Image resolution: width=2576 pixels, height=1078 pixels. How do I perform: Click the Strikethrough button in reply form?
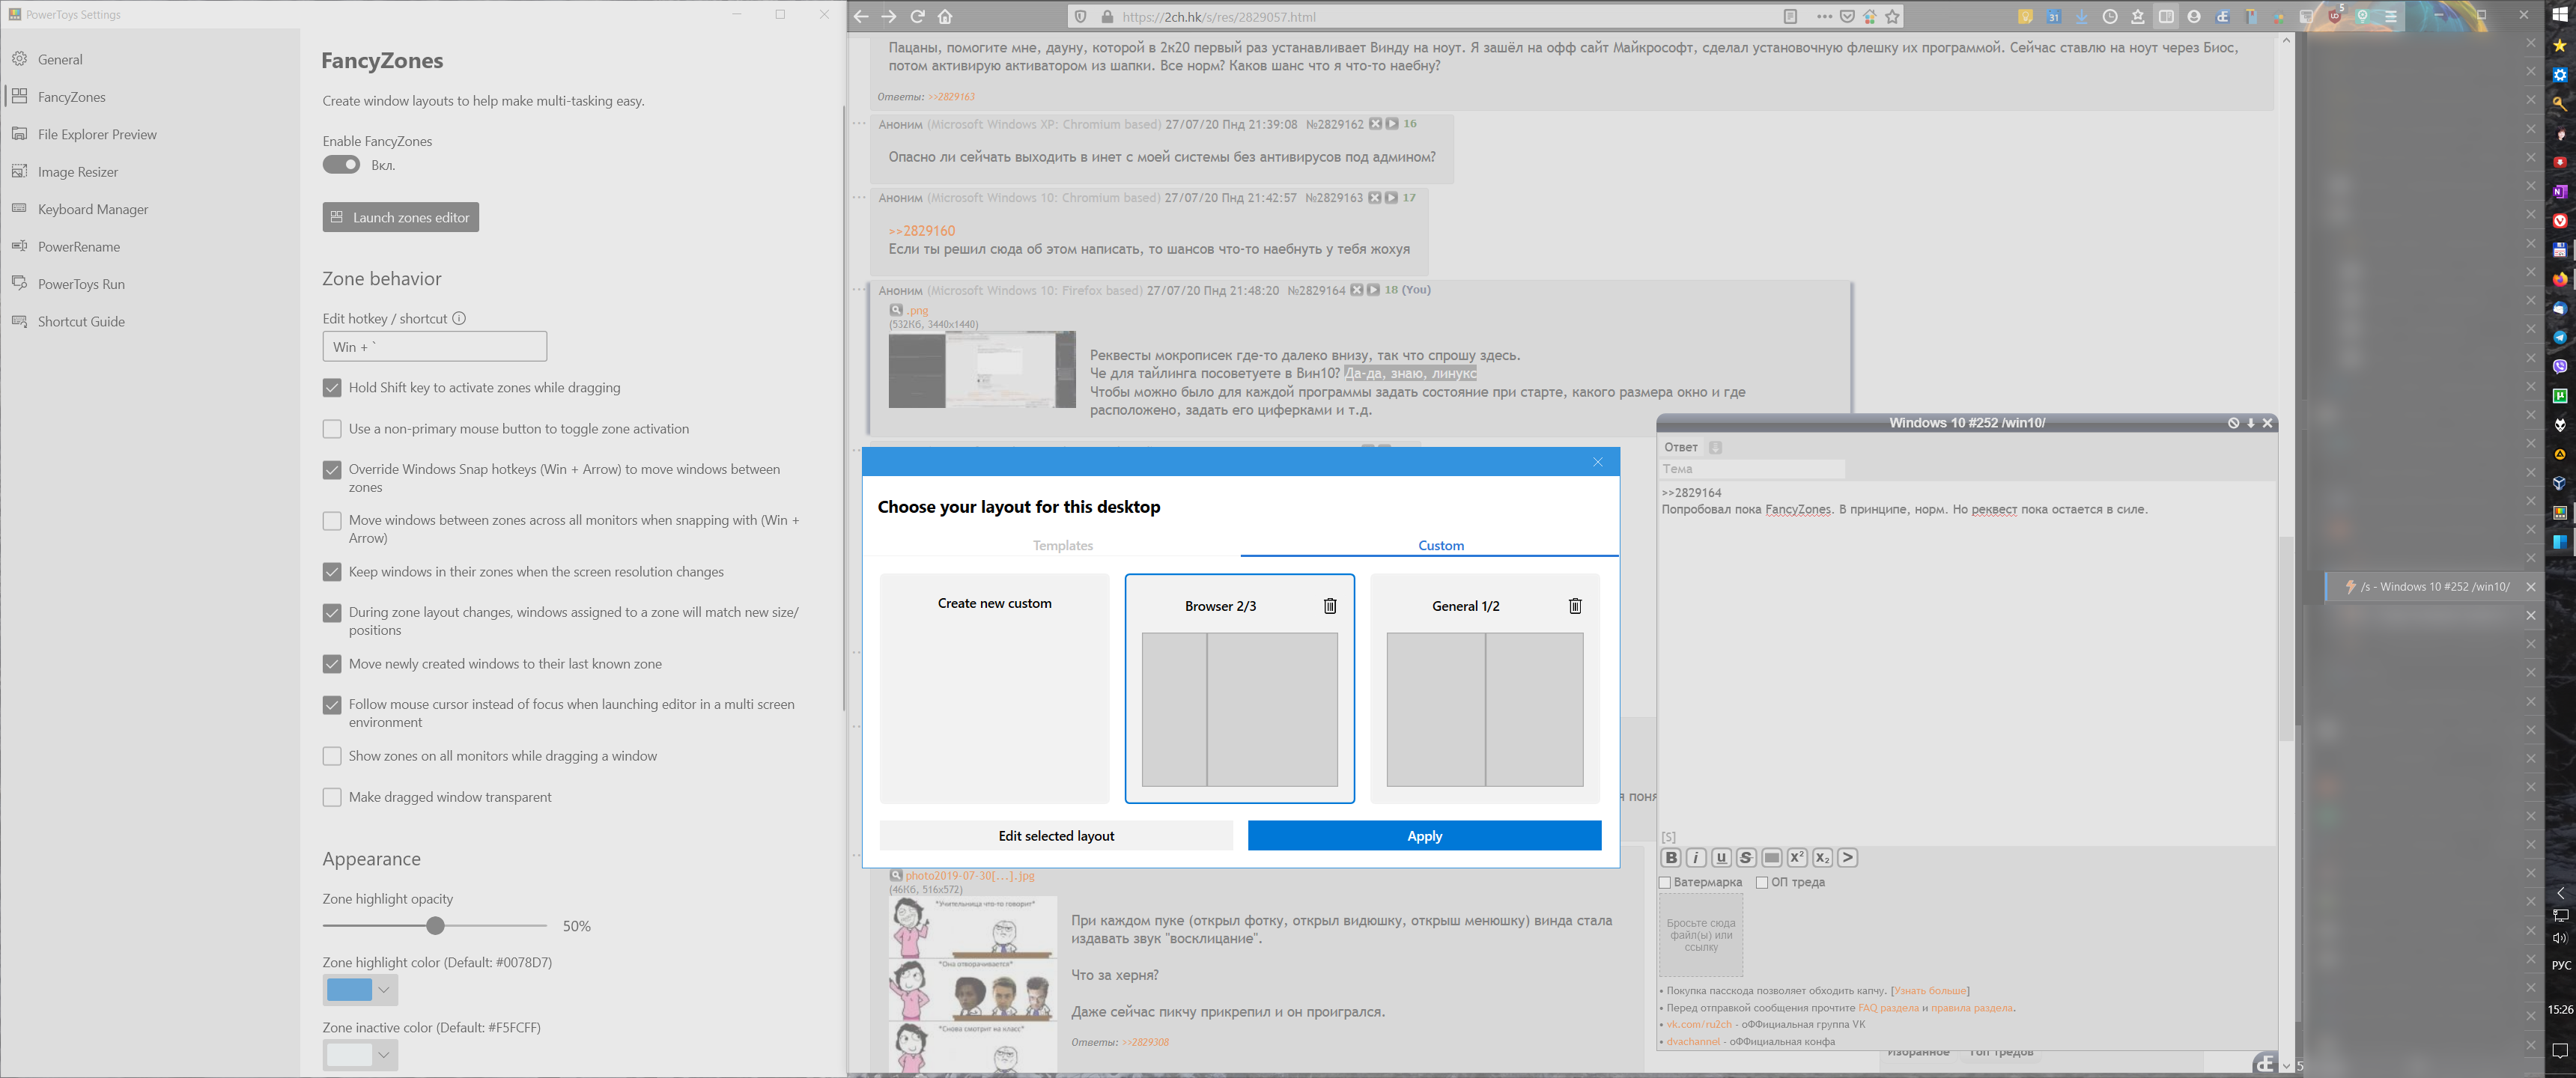pyautogui.click(x=1746, y=857)
